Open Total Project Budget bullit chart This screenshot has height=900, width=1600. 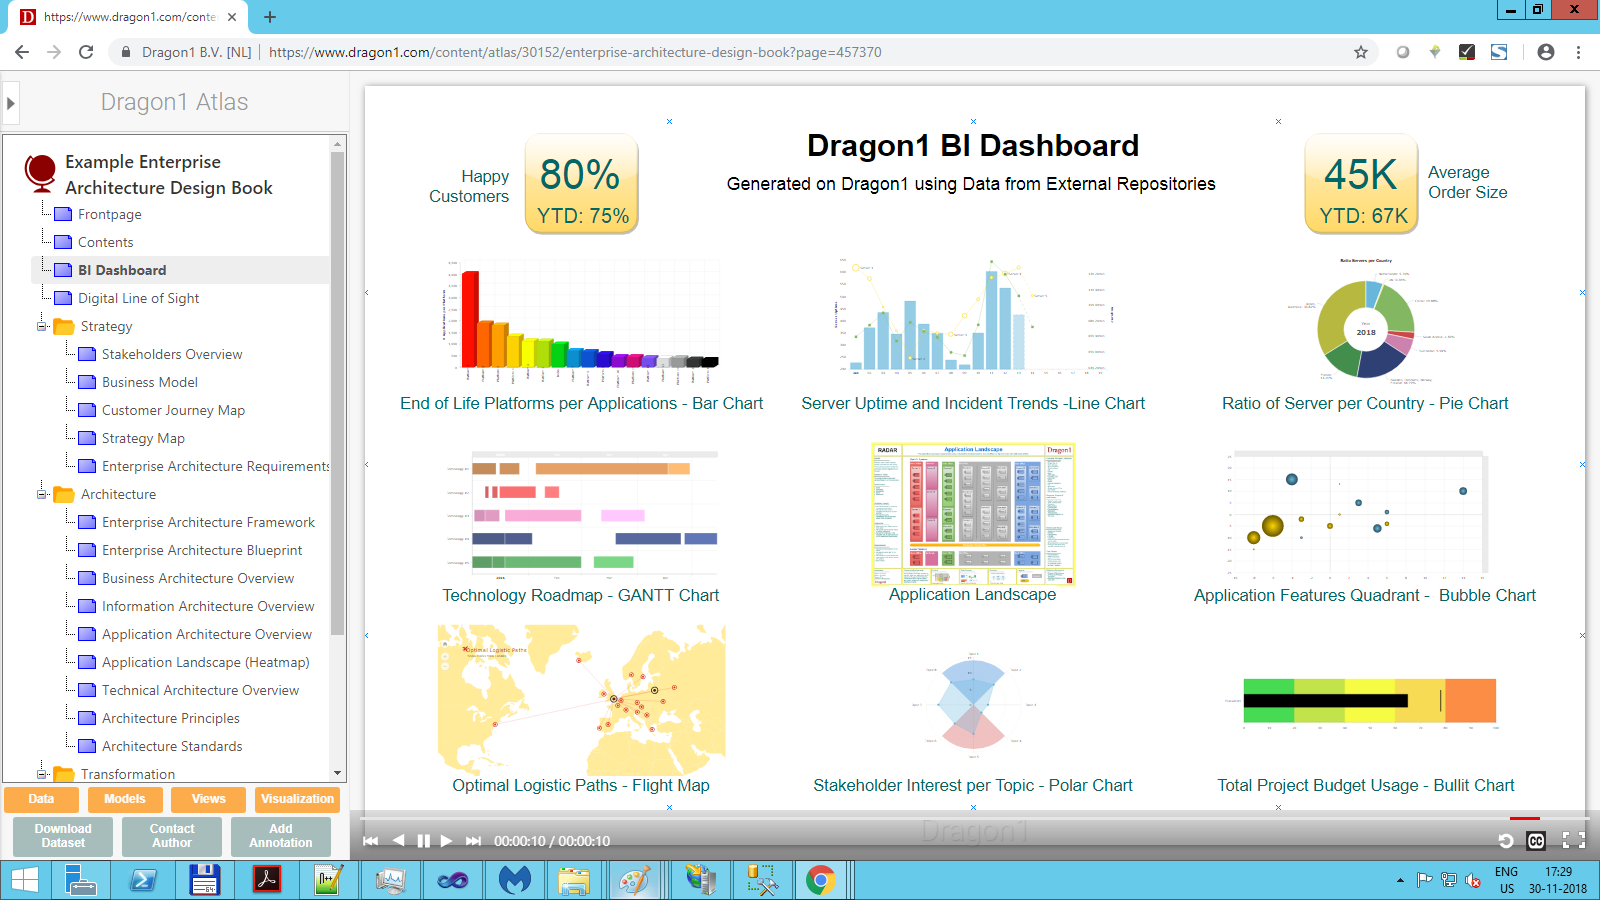[x=1368, y=702]
